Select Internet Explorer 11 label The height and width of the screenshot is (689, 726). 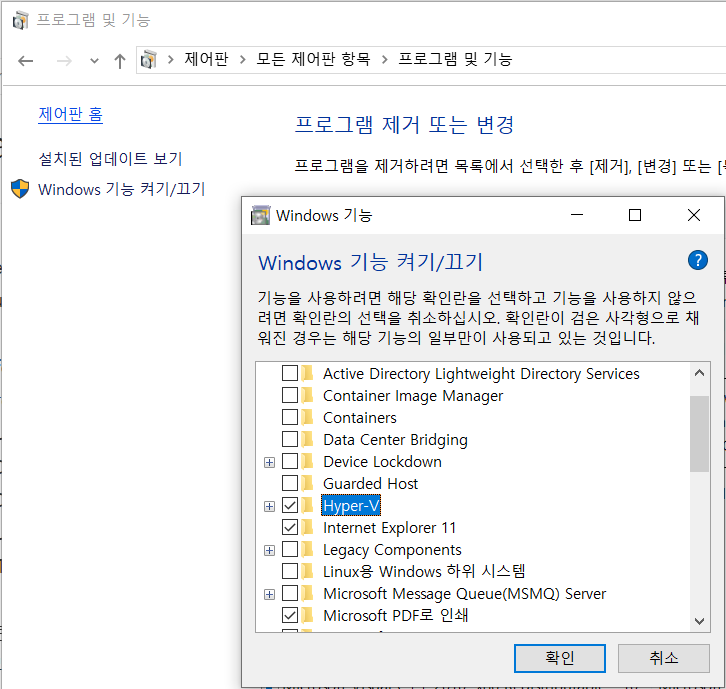pyautogui.click(x=389, y=527)
